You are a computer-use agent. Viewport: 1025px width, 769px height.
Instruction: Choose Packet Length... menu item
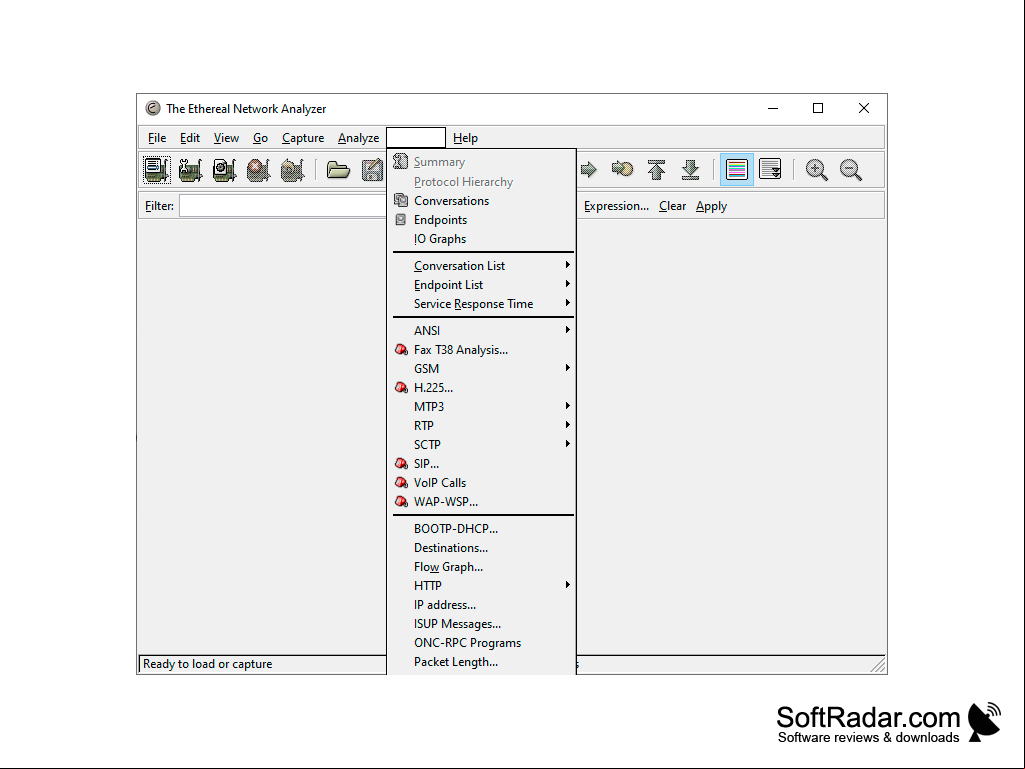pos(483,661)
